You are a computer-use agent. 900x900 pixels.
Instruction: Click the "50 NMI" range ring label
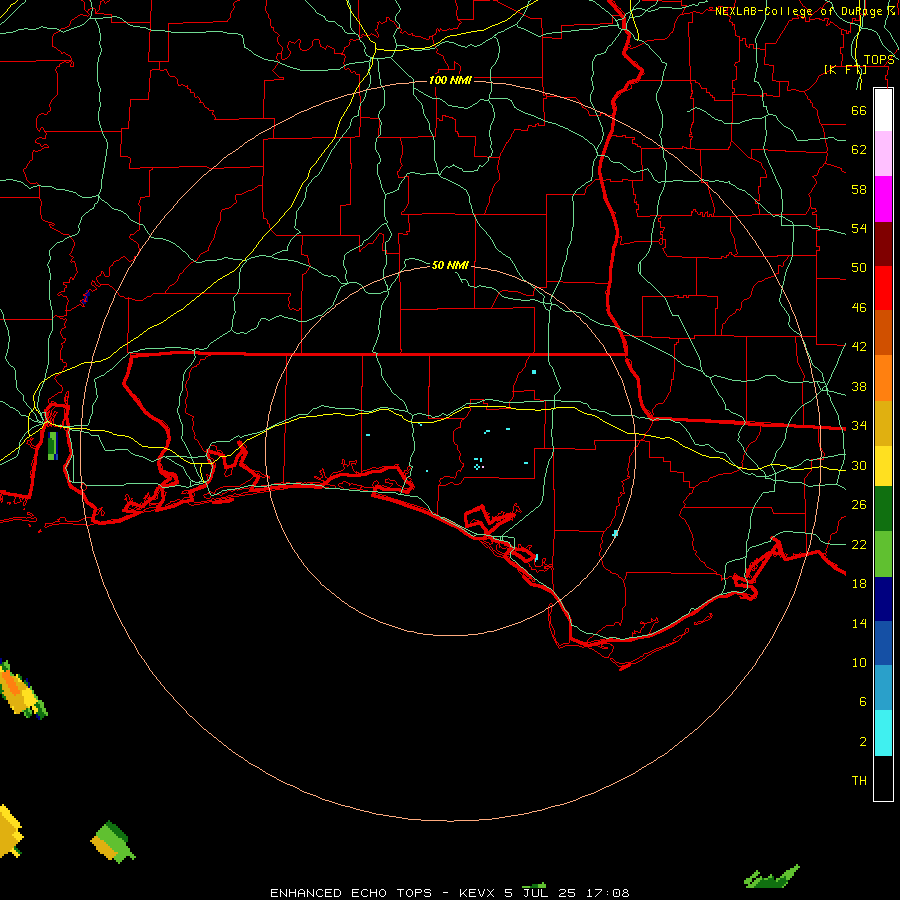pos(450,265)
